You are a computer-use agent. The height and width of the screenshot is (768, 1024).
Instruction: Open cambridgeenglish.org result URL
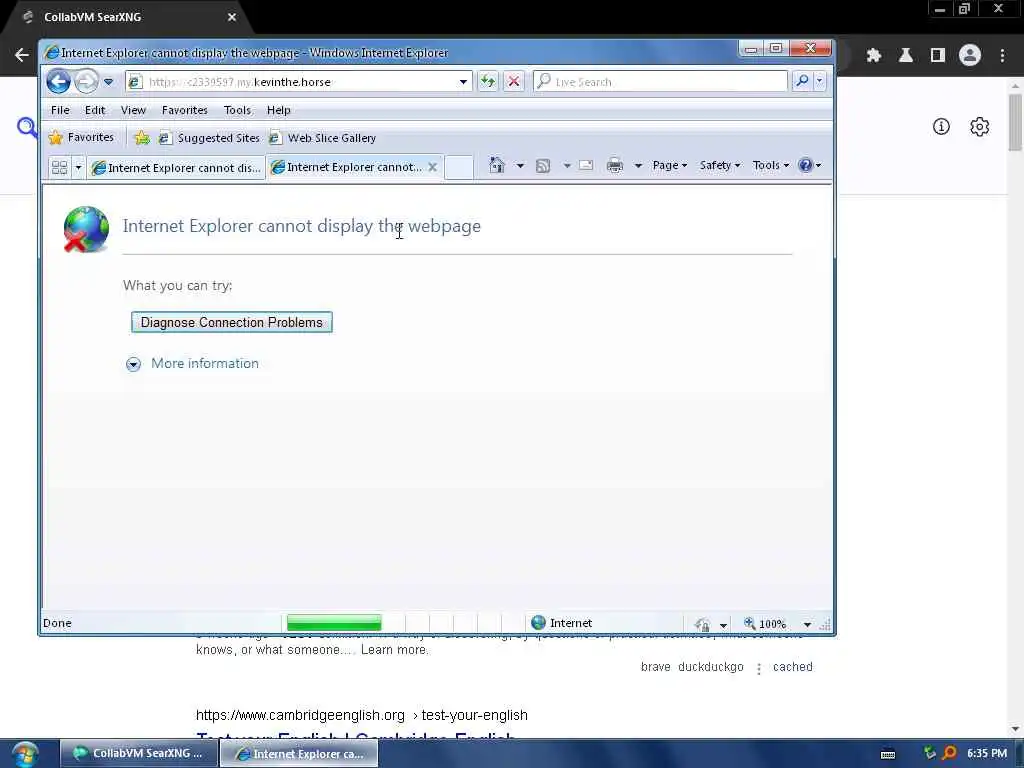click(362, 715)
